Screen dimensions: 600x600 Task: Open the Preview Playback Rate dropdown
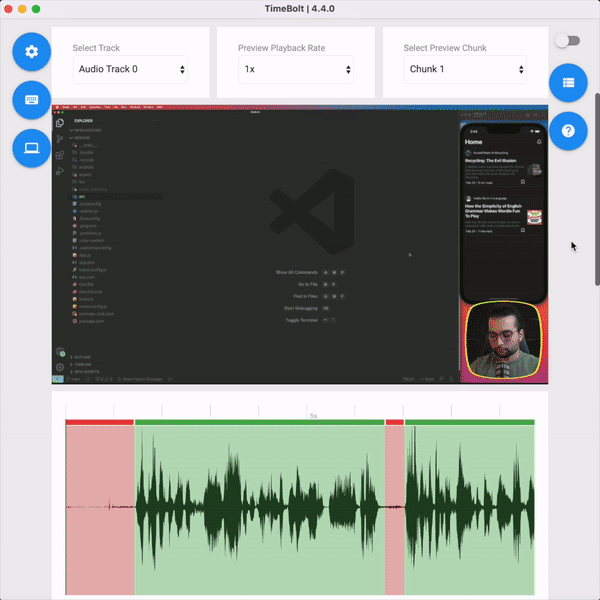point(296,69)
